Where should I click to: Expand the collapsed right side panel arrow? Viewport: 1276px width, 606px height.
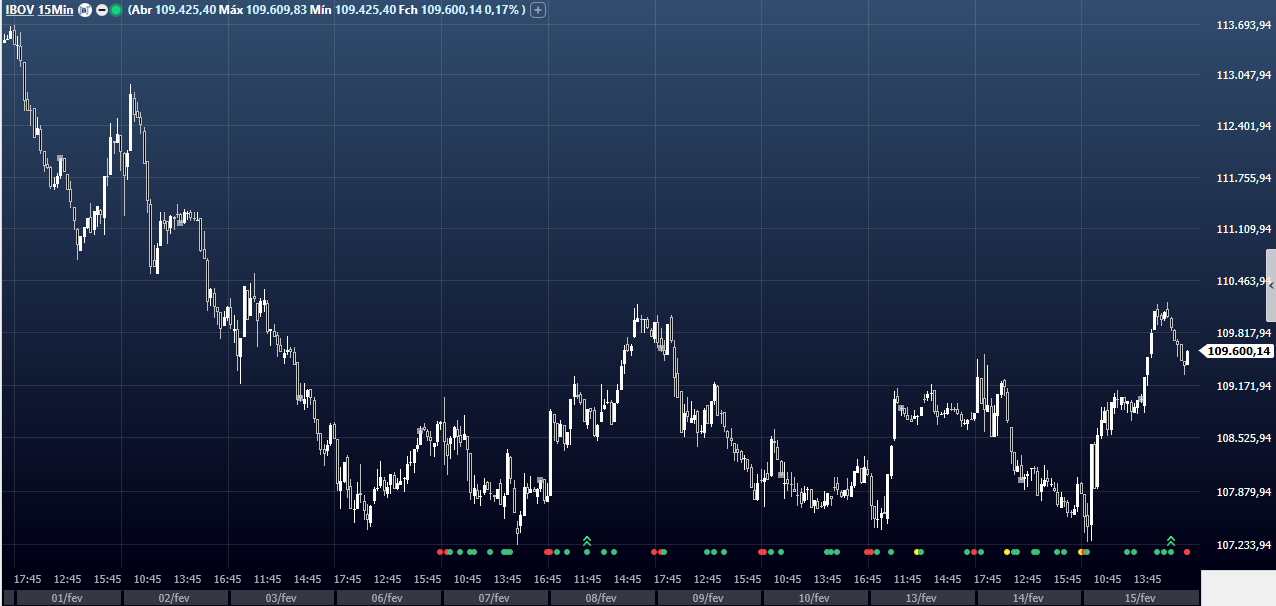pyautogui.click(x=1271, y=286)
